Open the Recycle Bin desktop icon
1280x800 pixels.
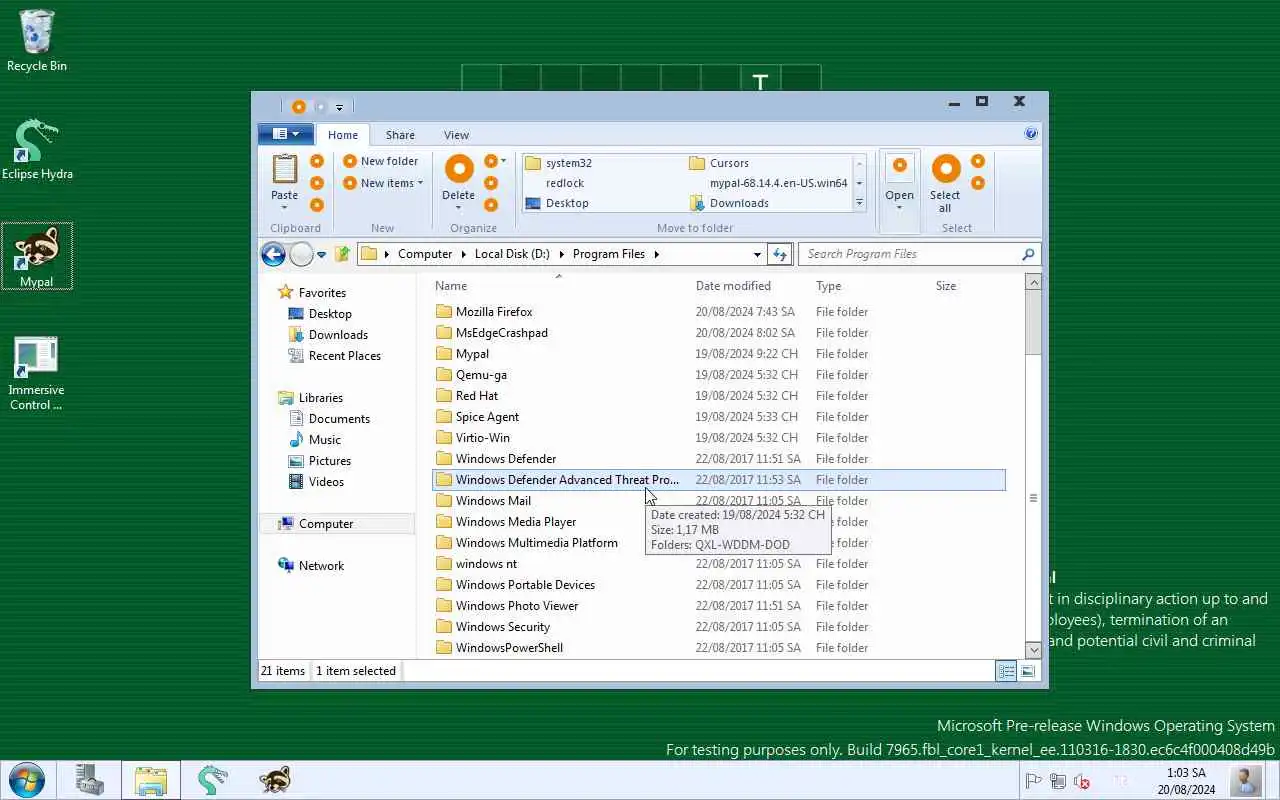37,41
